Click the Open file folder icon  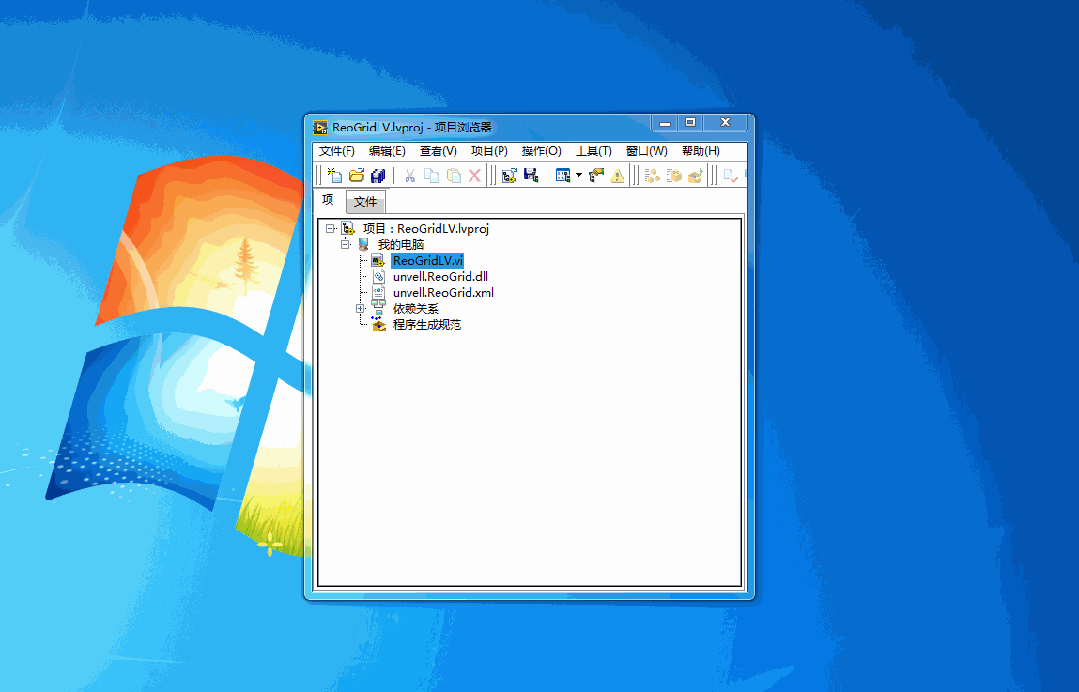(x=356, y=175)
